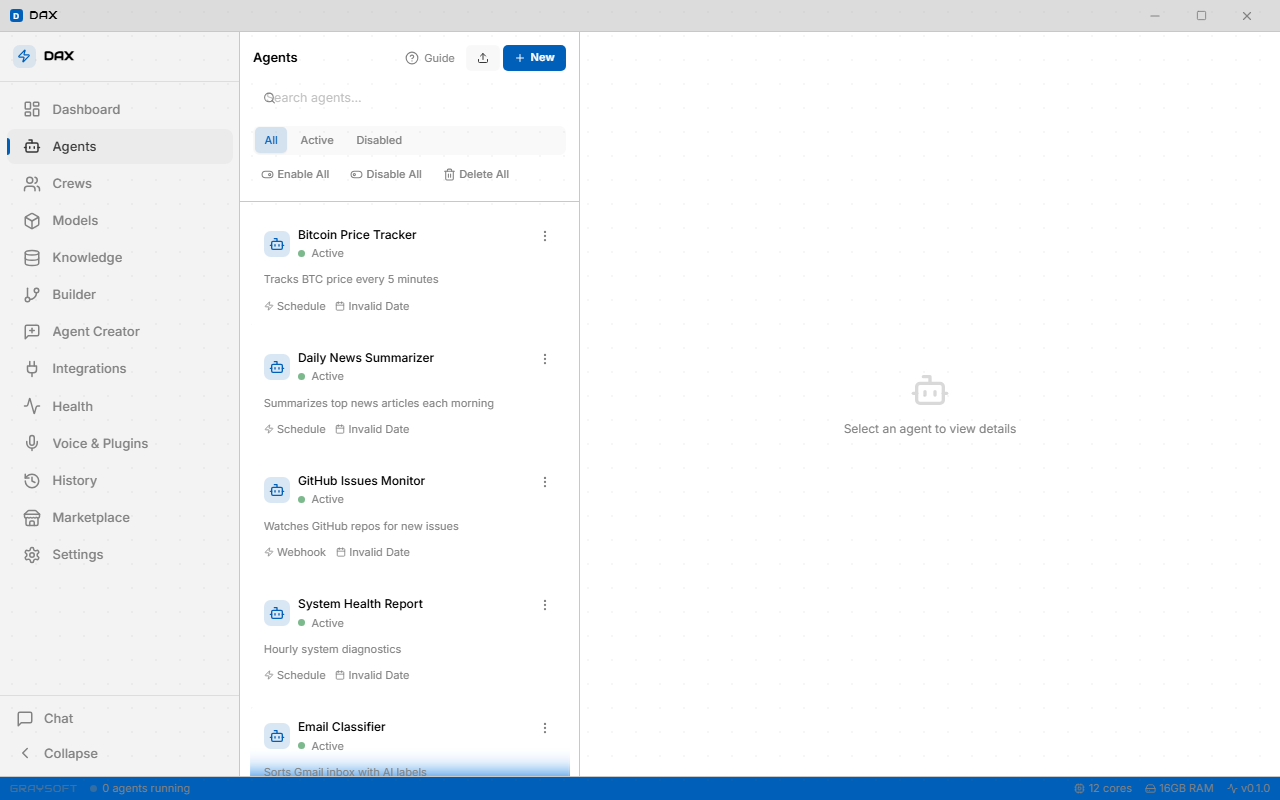
Task: Click the Integrations plug icon
Action: coord(32,369)
